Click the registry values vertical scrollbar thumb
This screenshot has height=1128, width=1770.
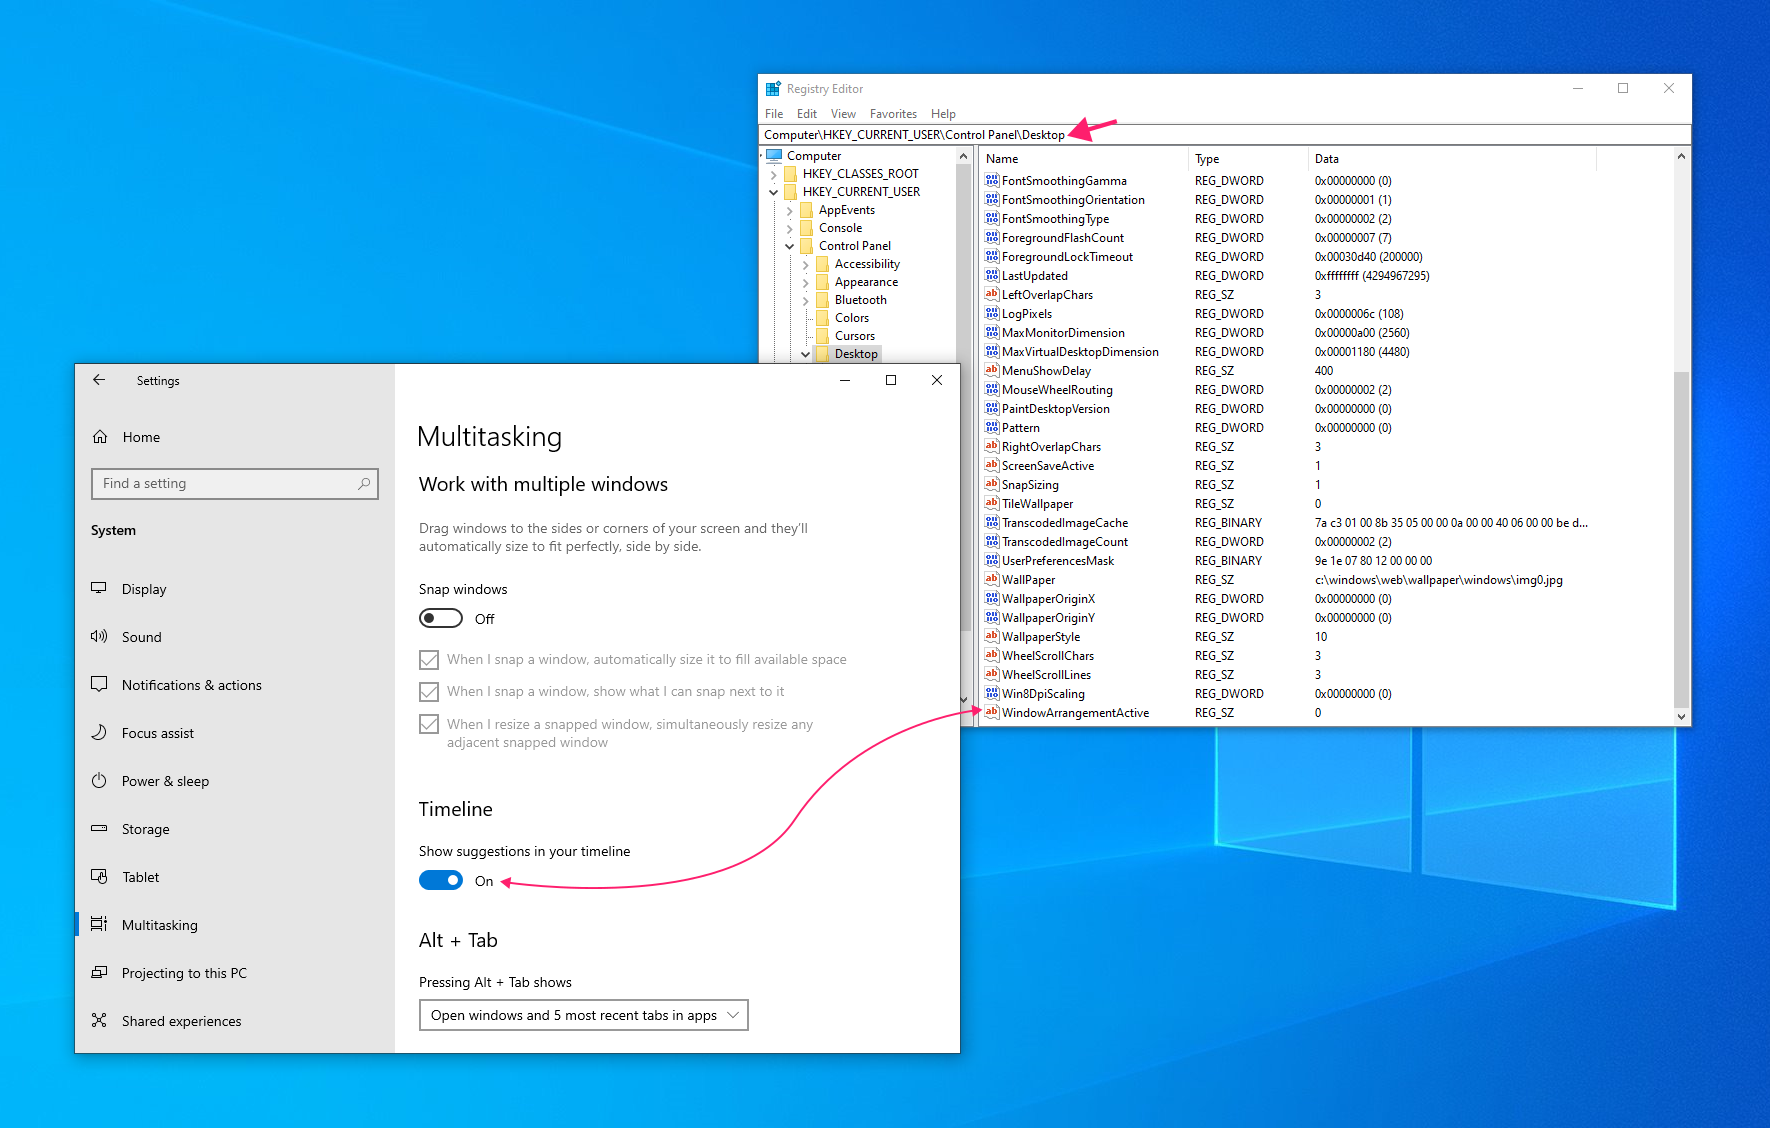click(1681, 539)
